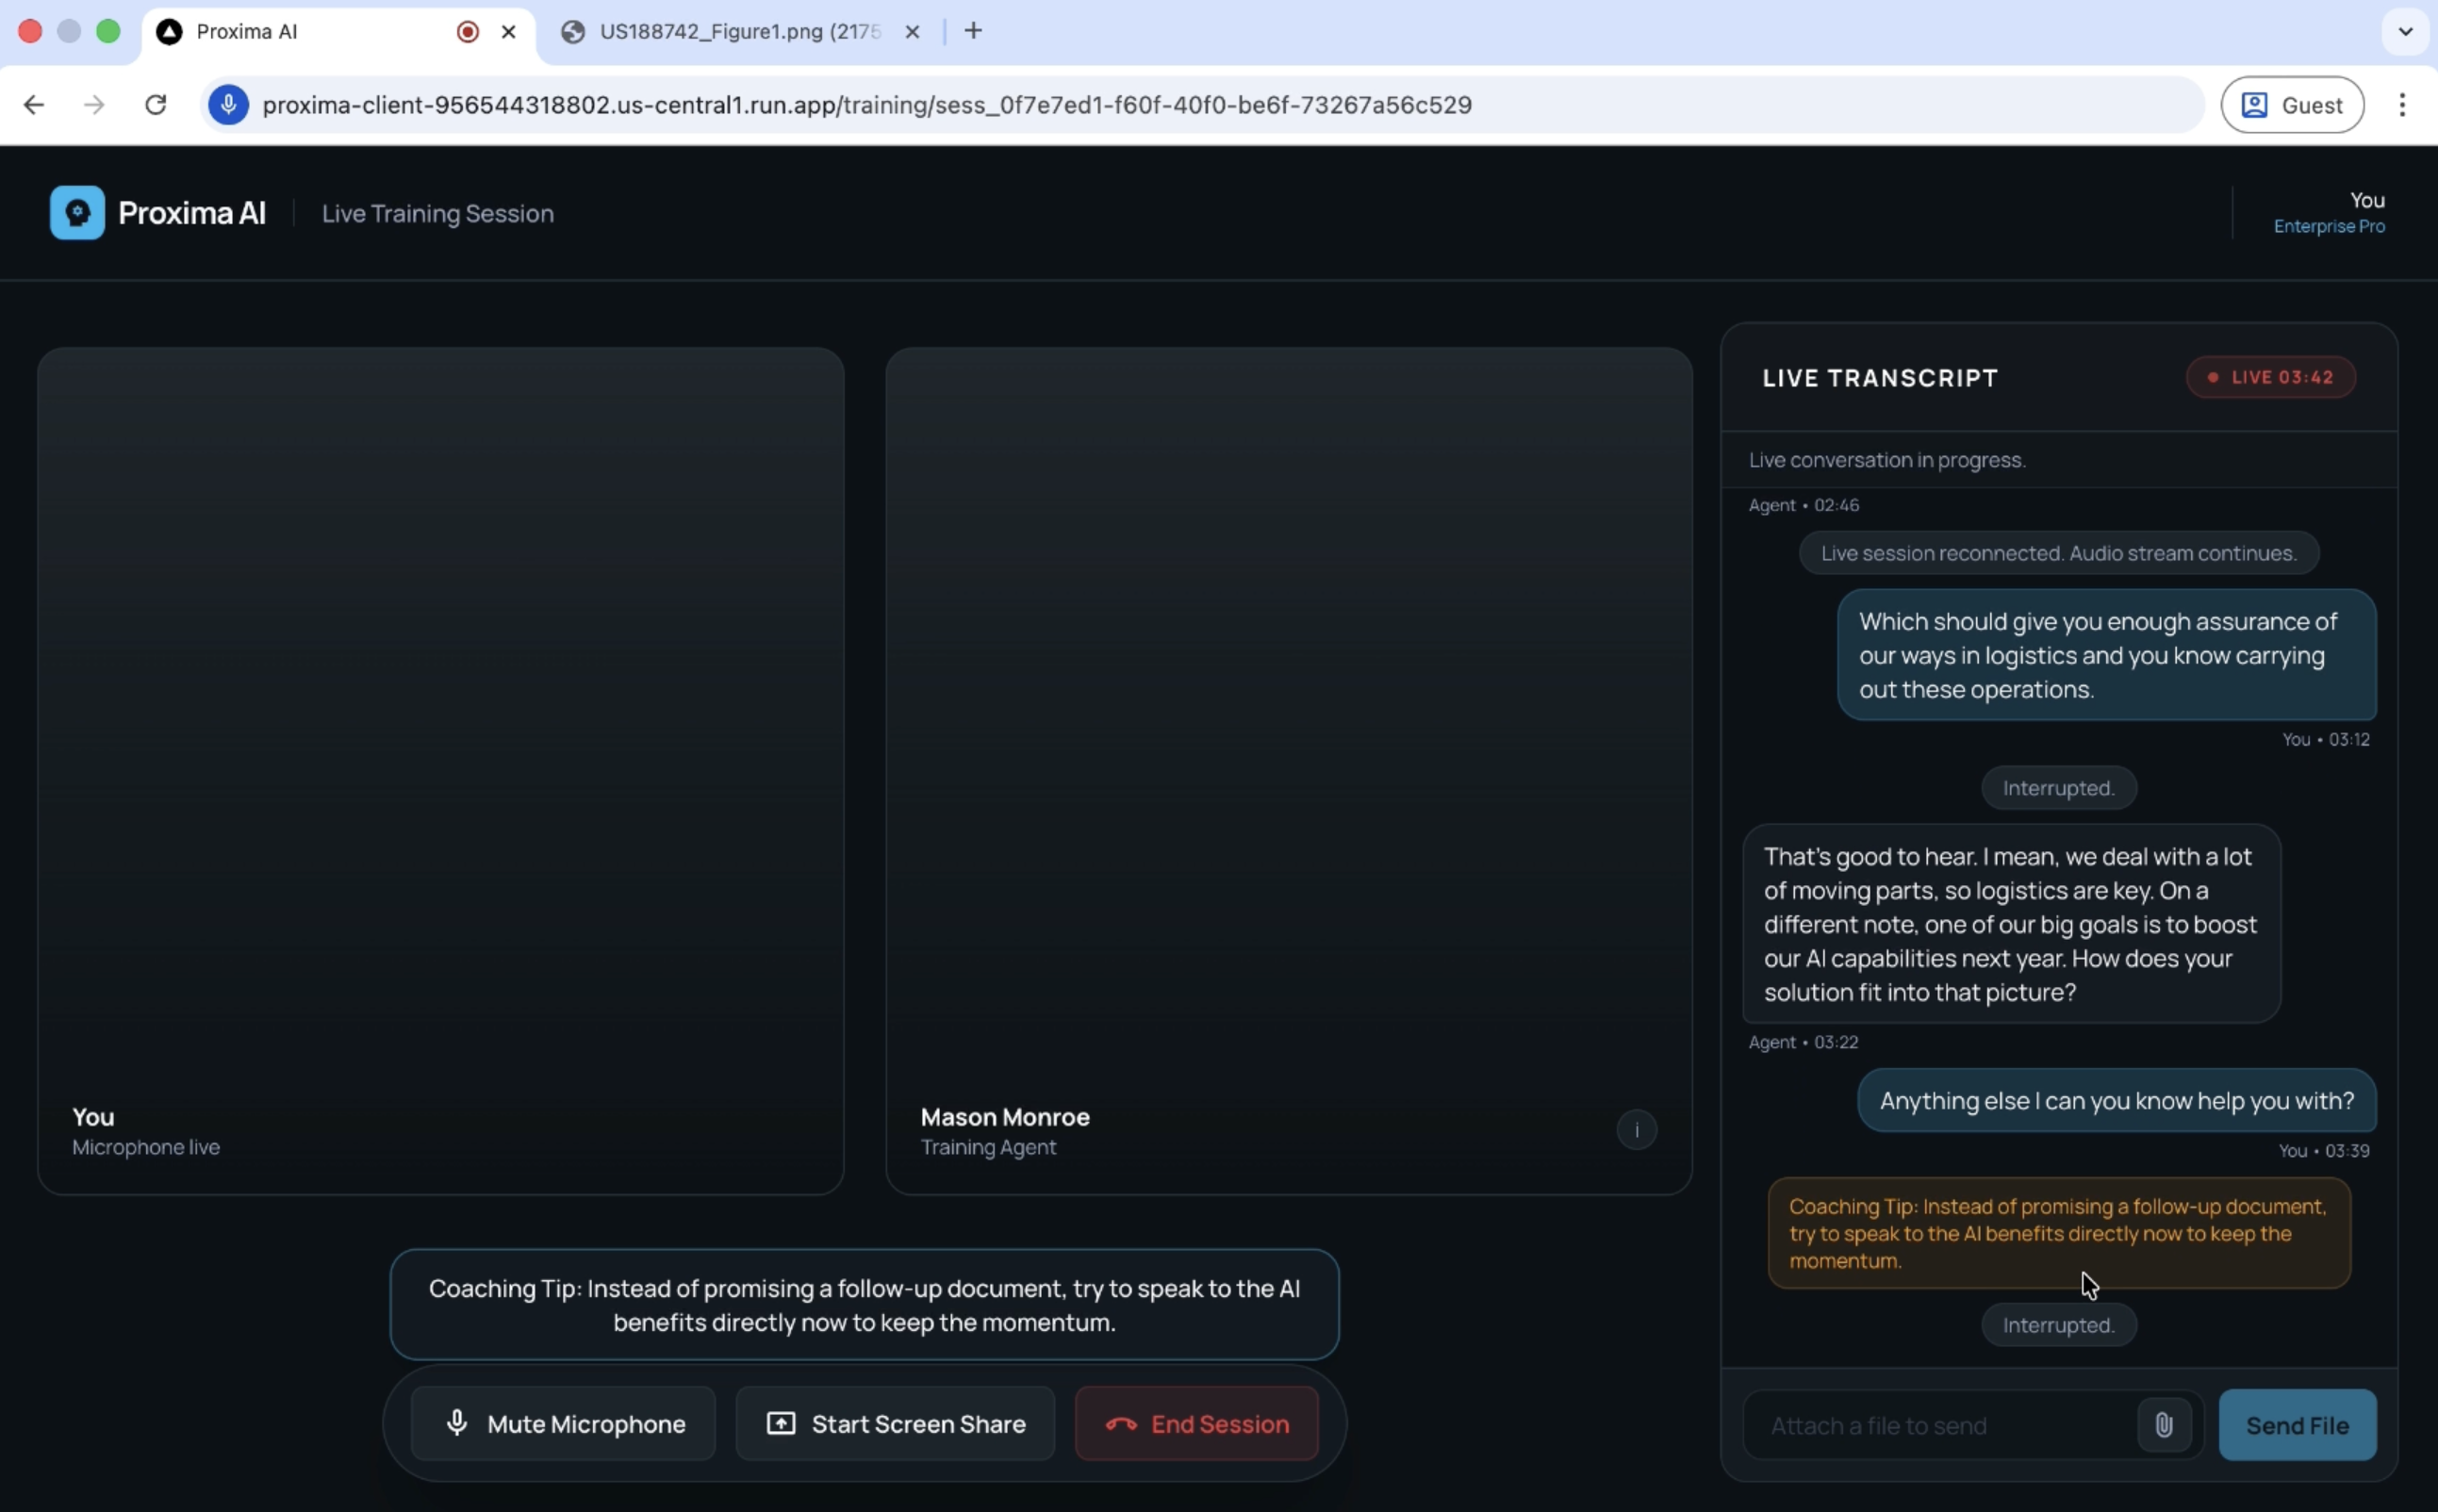
Task: Click the paperclip attach file icon
Action: click(x=2163, y=1424)
